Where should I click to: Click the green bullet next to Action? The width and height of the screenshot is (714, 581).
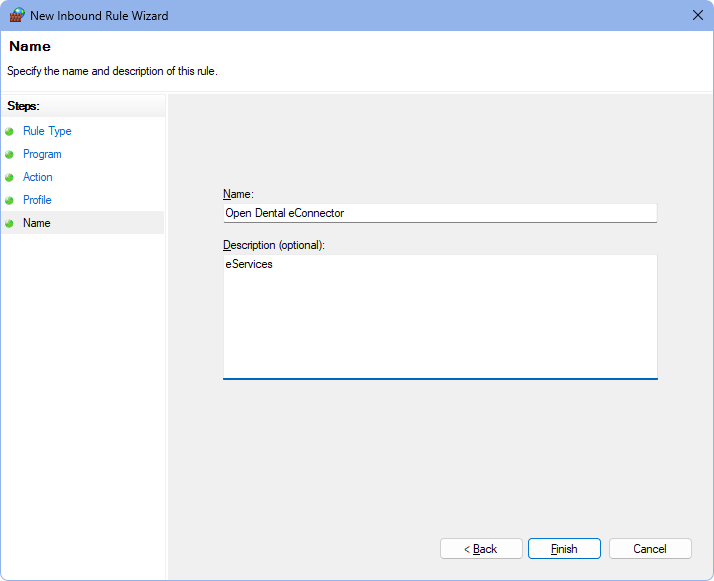[x=10, y=177]
